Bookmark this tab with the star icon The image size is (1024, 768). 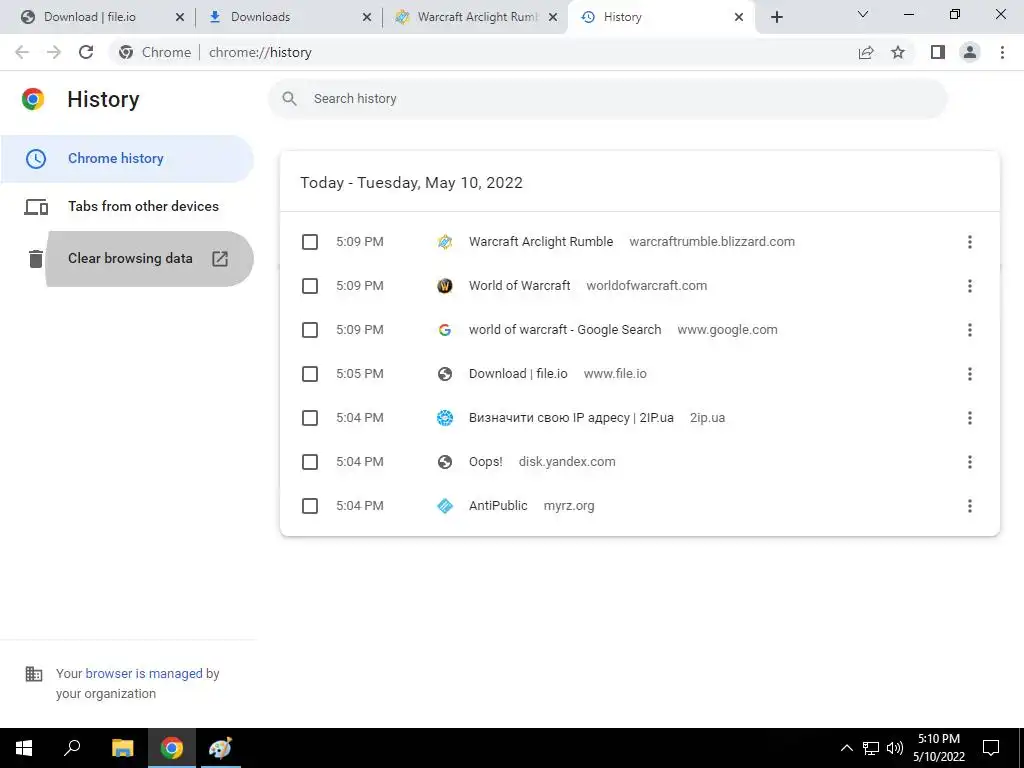click(x=898, y=52)
